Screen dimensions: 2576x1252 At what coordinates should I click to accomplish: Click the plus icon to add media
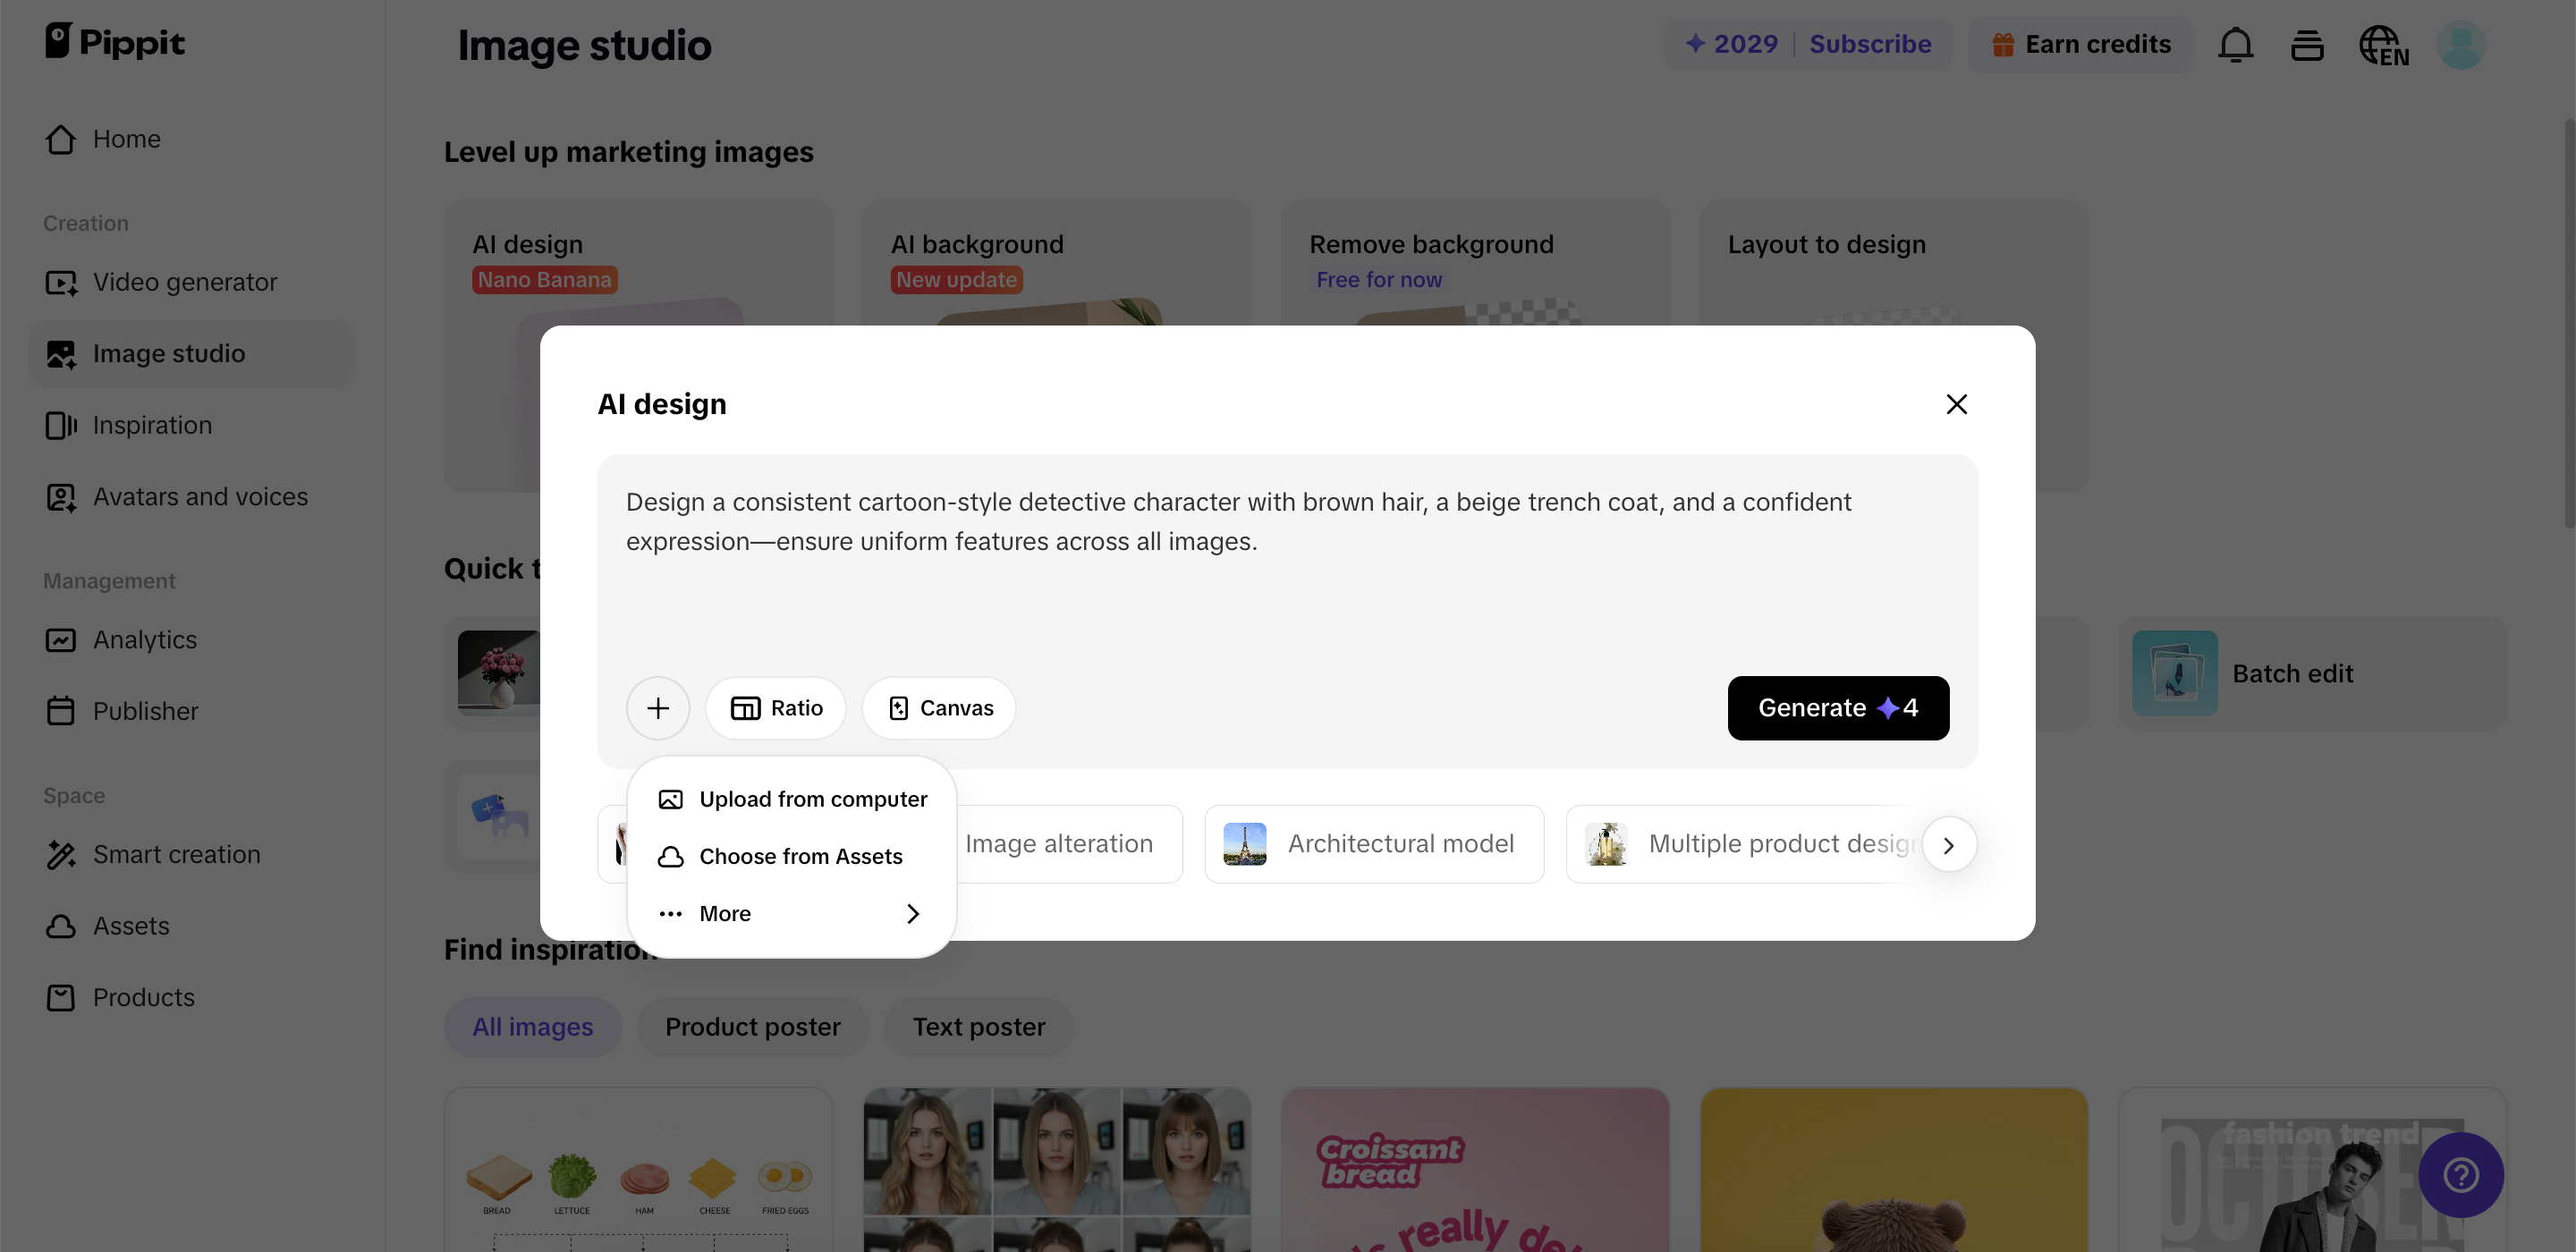(x=657, y=708)
